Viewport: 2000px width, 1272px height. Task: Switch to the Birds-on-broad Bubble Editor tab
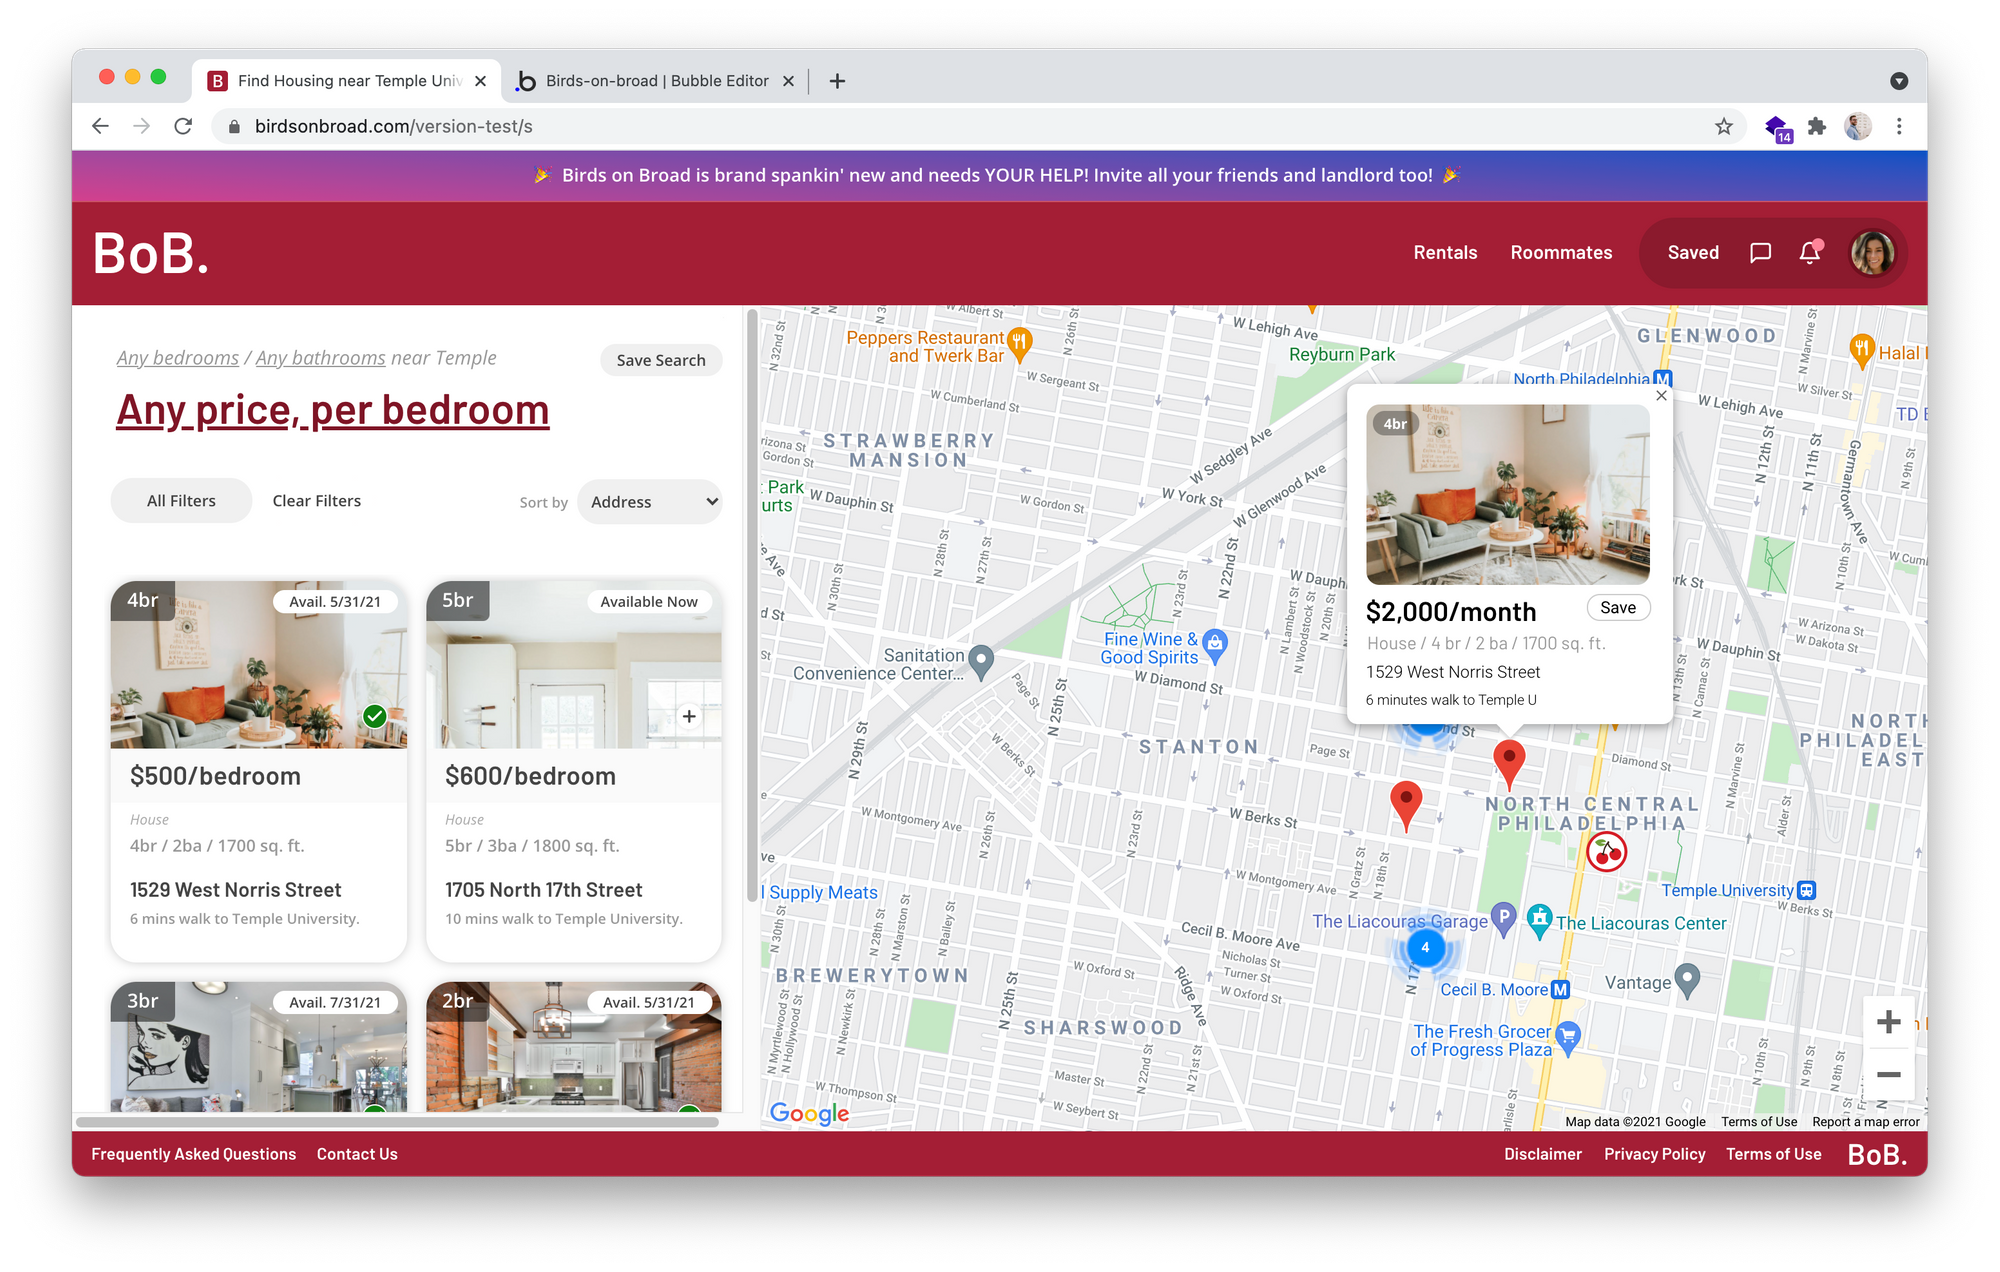[656, 81]
